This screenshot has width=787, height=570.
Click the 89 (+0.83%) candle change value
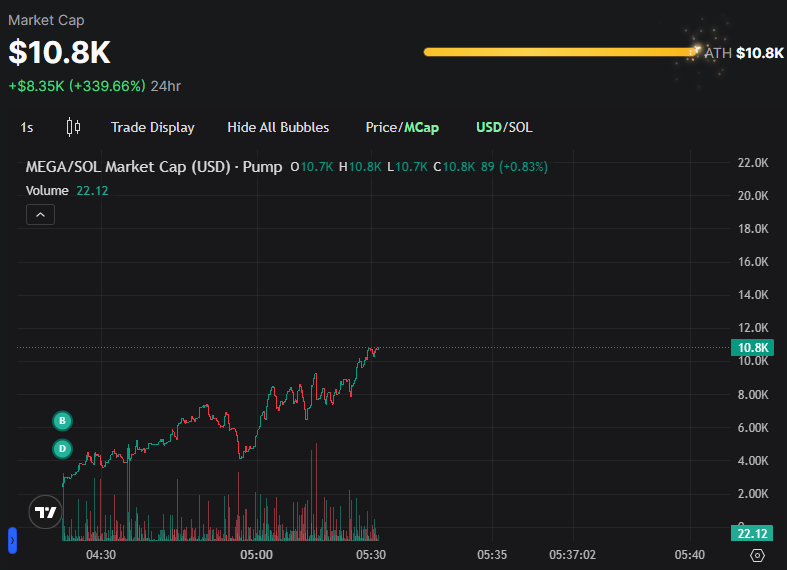point(514,167)
